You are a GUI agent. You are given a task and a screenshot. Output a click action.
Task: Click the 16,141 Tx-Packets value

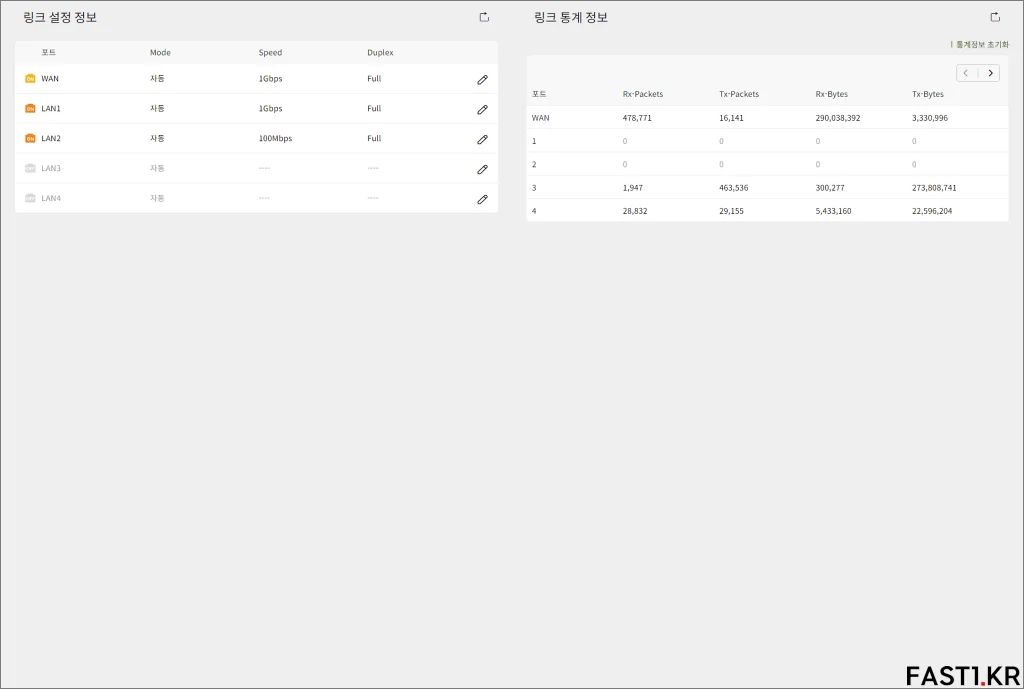click(731, 118)
